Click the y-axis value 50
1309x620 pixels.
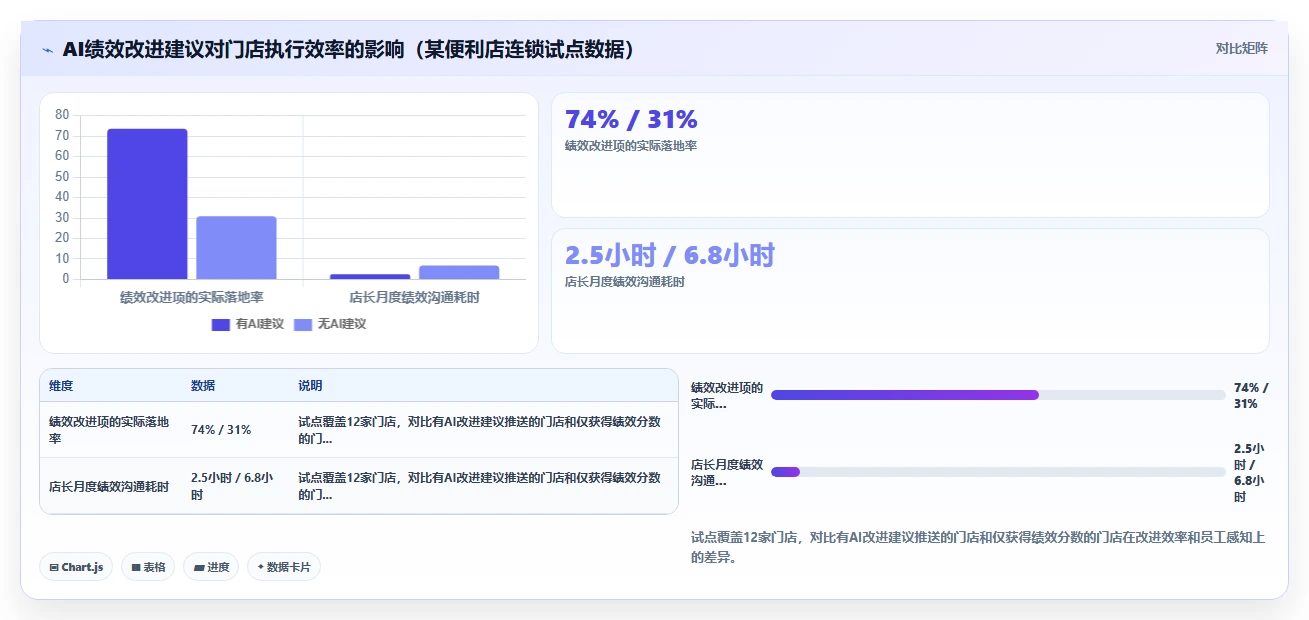point(62,176)
